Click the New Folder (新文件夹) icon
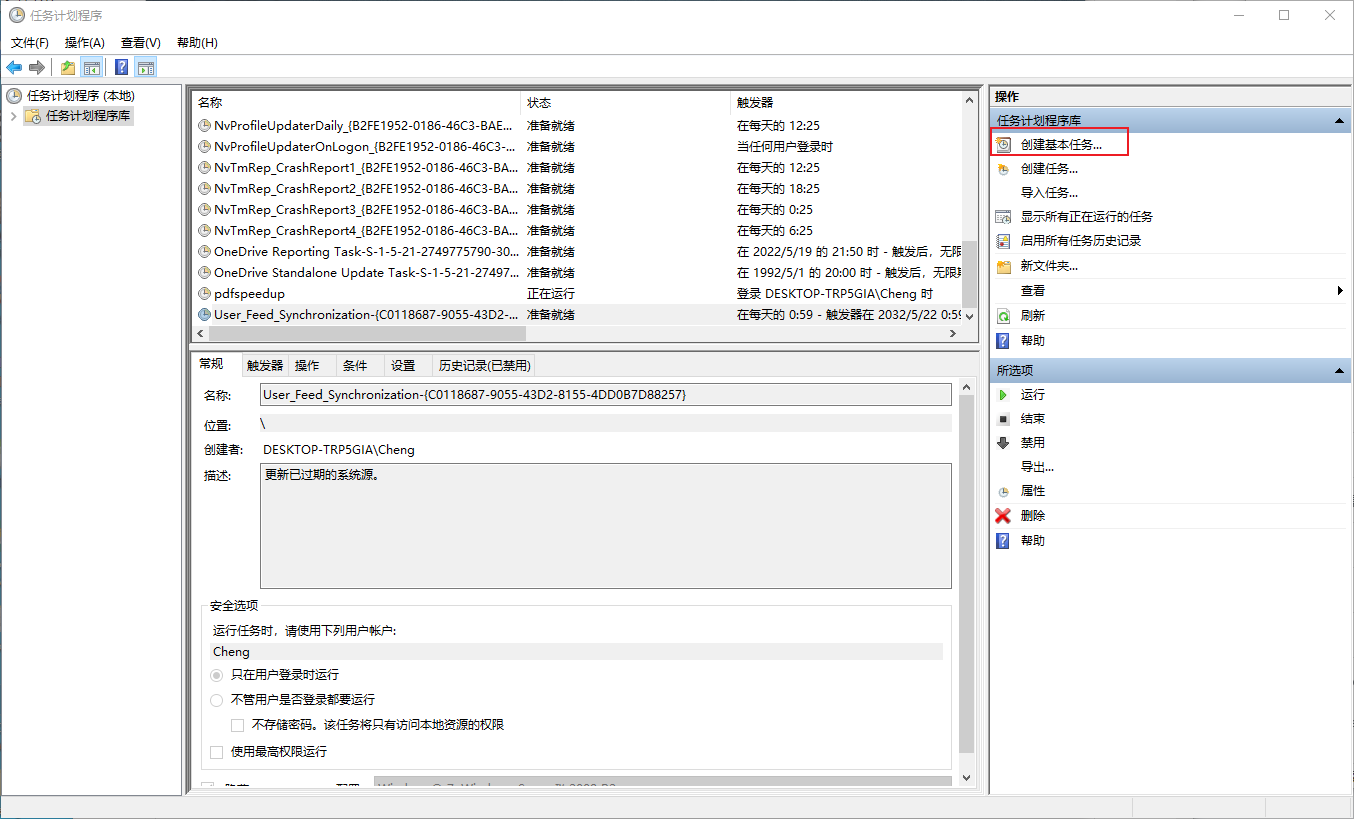The width and height of the screenshot is (1354, 819). [1003, 267]
